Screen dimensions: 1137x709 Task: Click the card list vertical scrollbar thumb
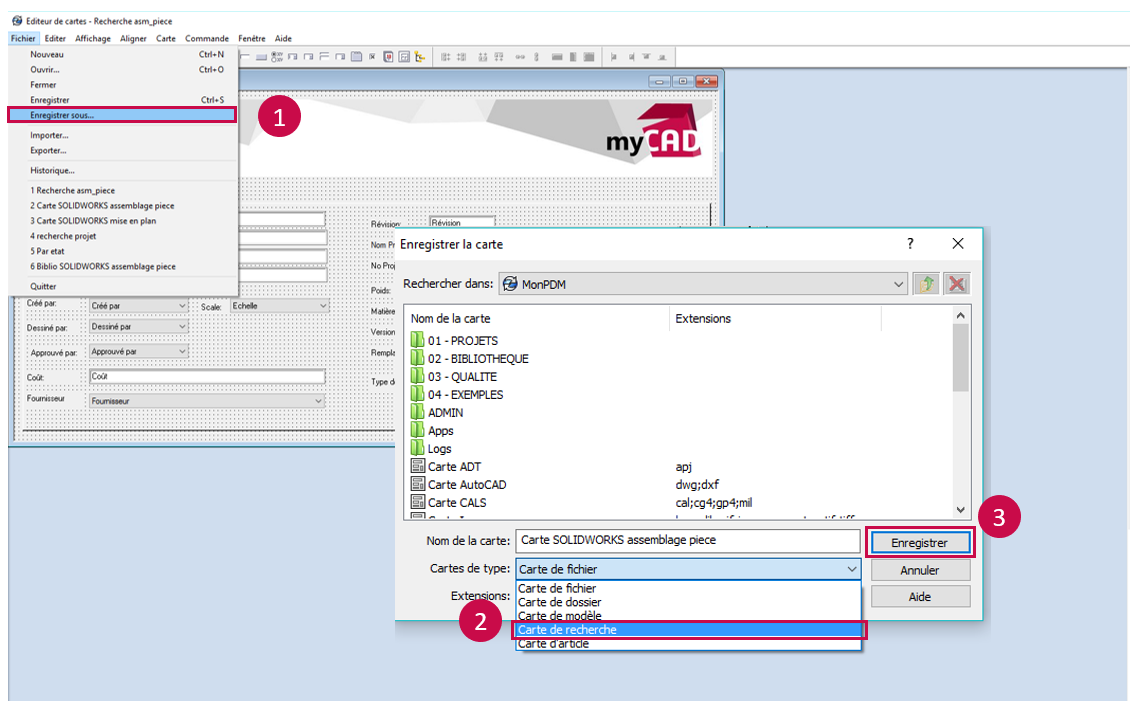[x=960, y=357]
